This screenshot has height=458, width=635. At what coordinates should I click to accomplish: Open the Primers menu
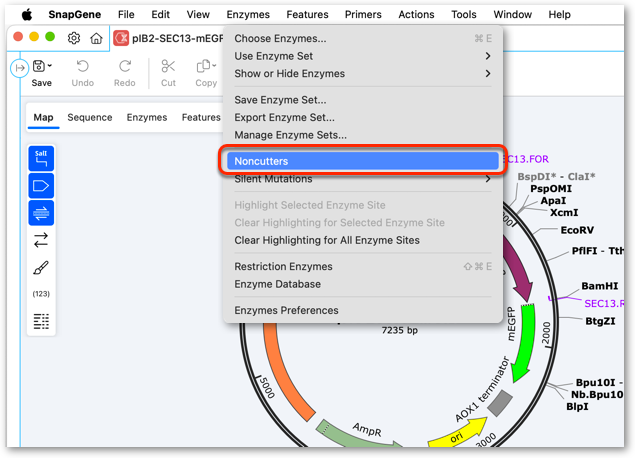click(363, 15)
